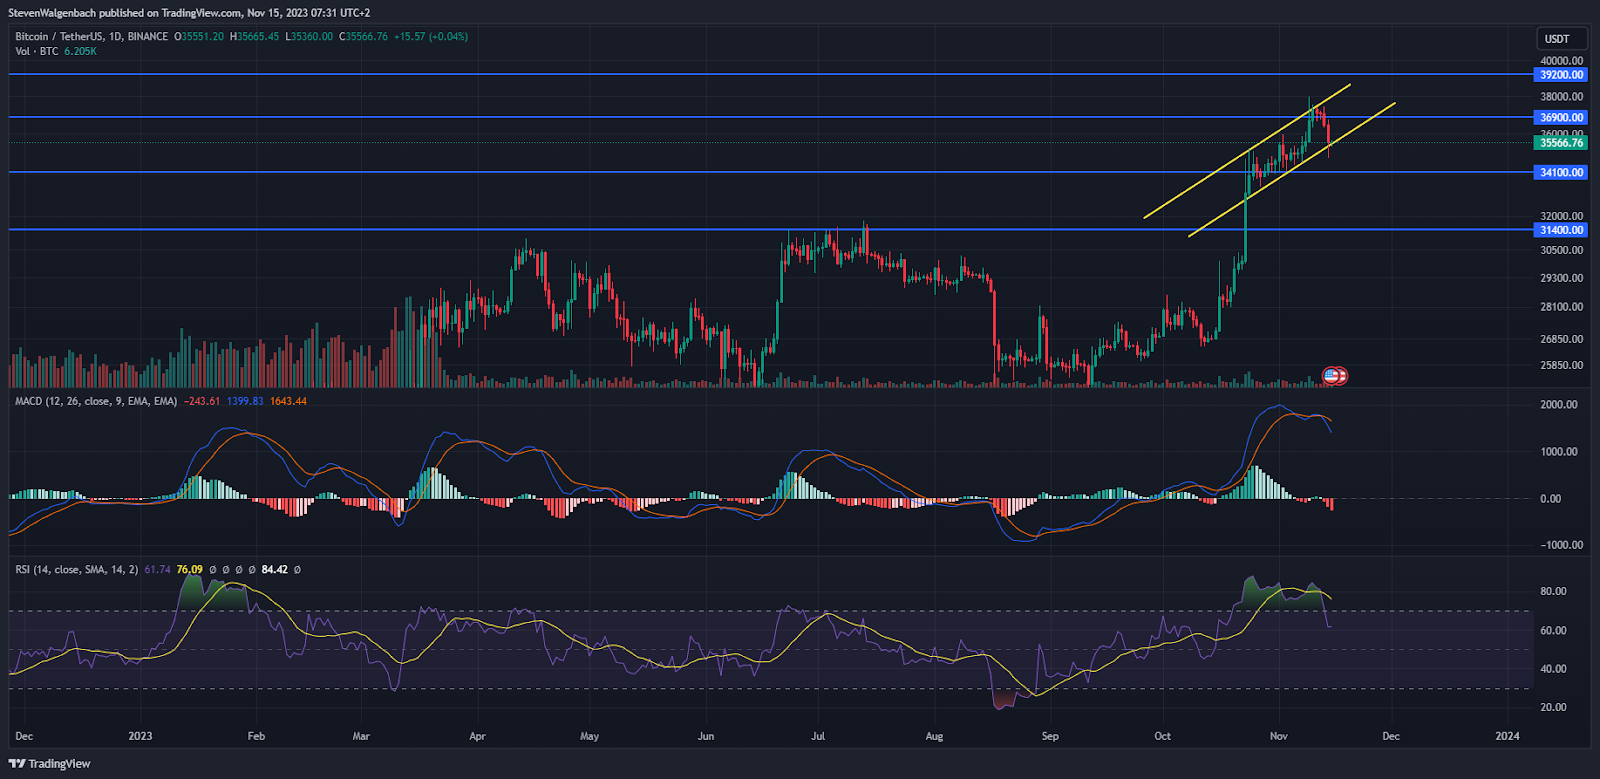Click the RSI value 61.74
The height and width of the screenshot is (779, 1600).
157,569
